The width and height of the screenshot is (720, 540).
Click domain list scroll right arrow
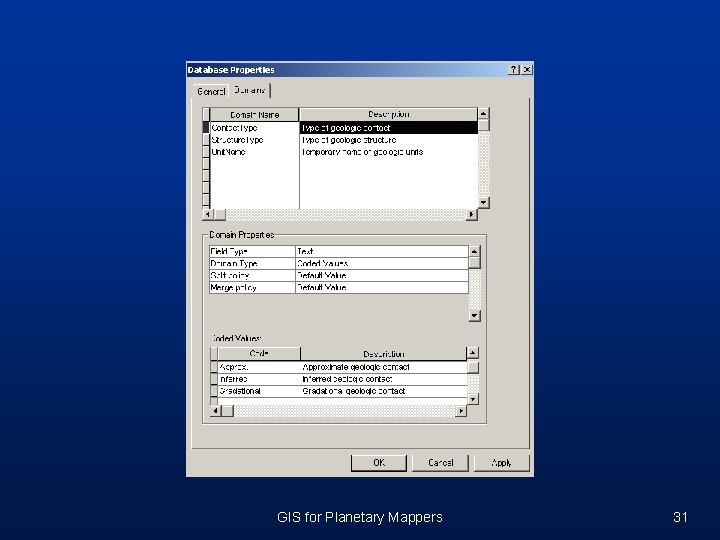pyautogui.click(x=472, y=214)
